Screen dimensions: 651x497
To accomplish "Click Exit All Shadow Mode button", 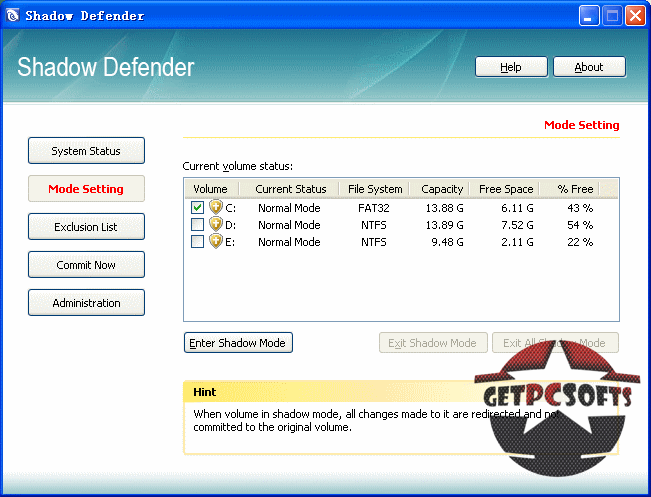I will click(555, 343).
